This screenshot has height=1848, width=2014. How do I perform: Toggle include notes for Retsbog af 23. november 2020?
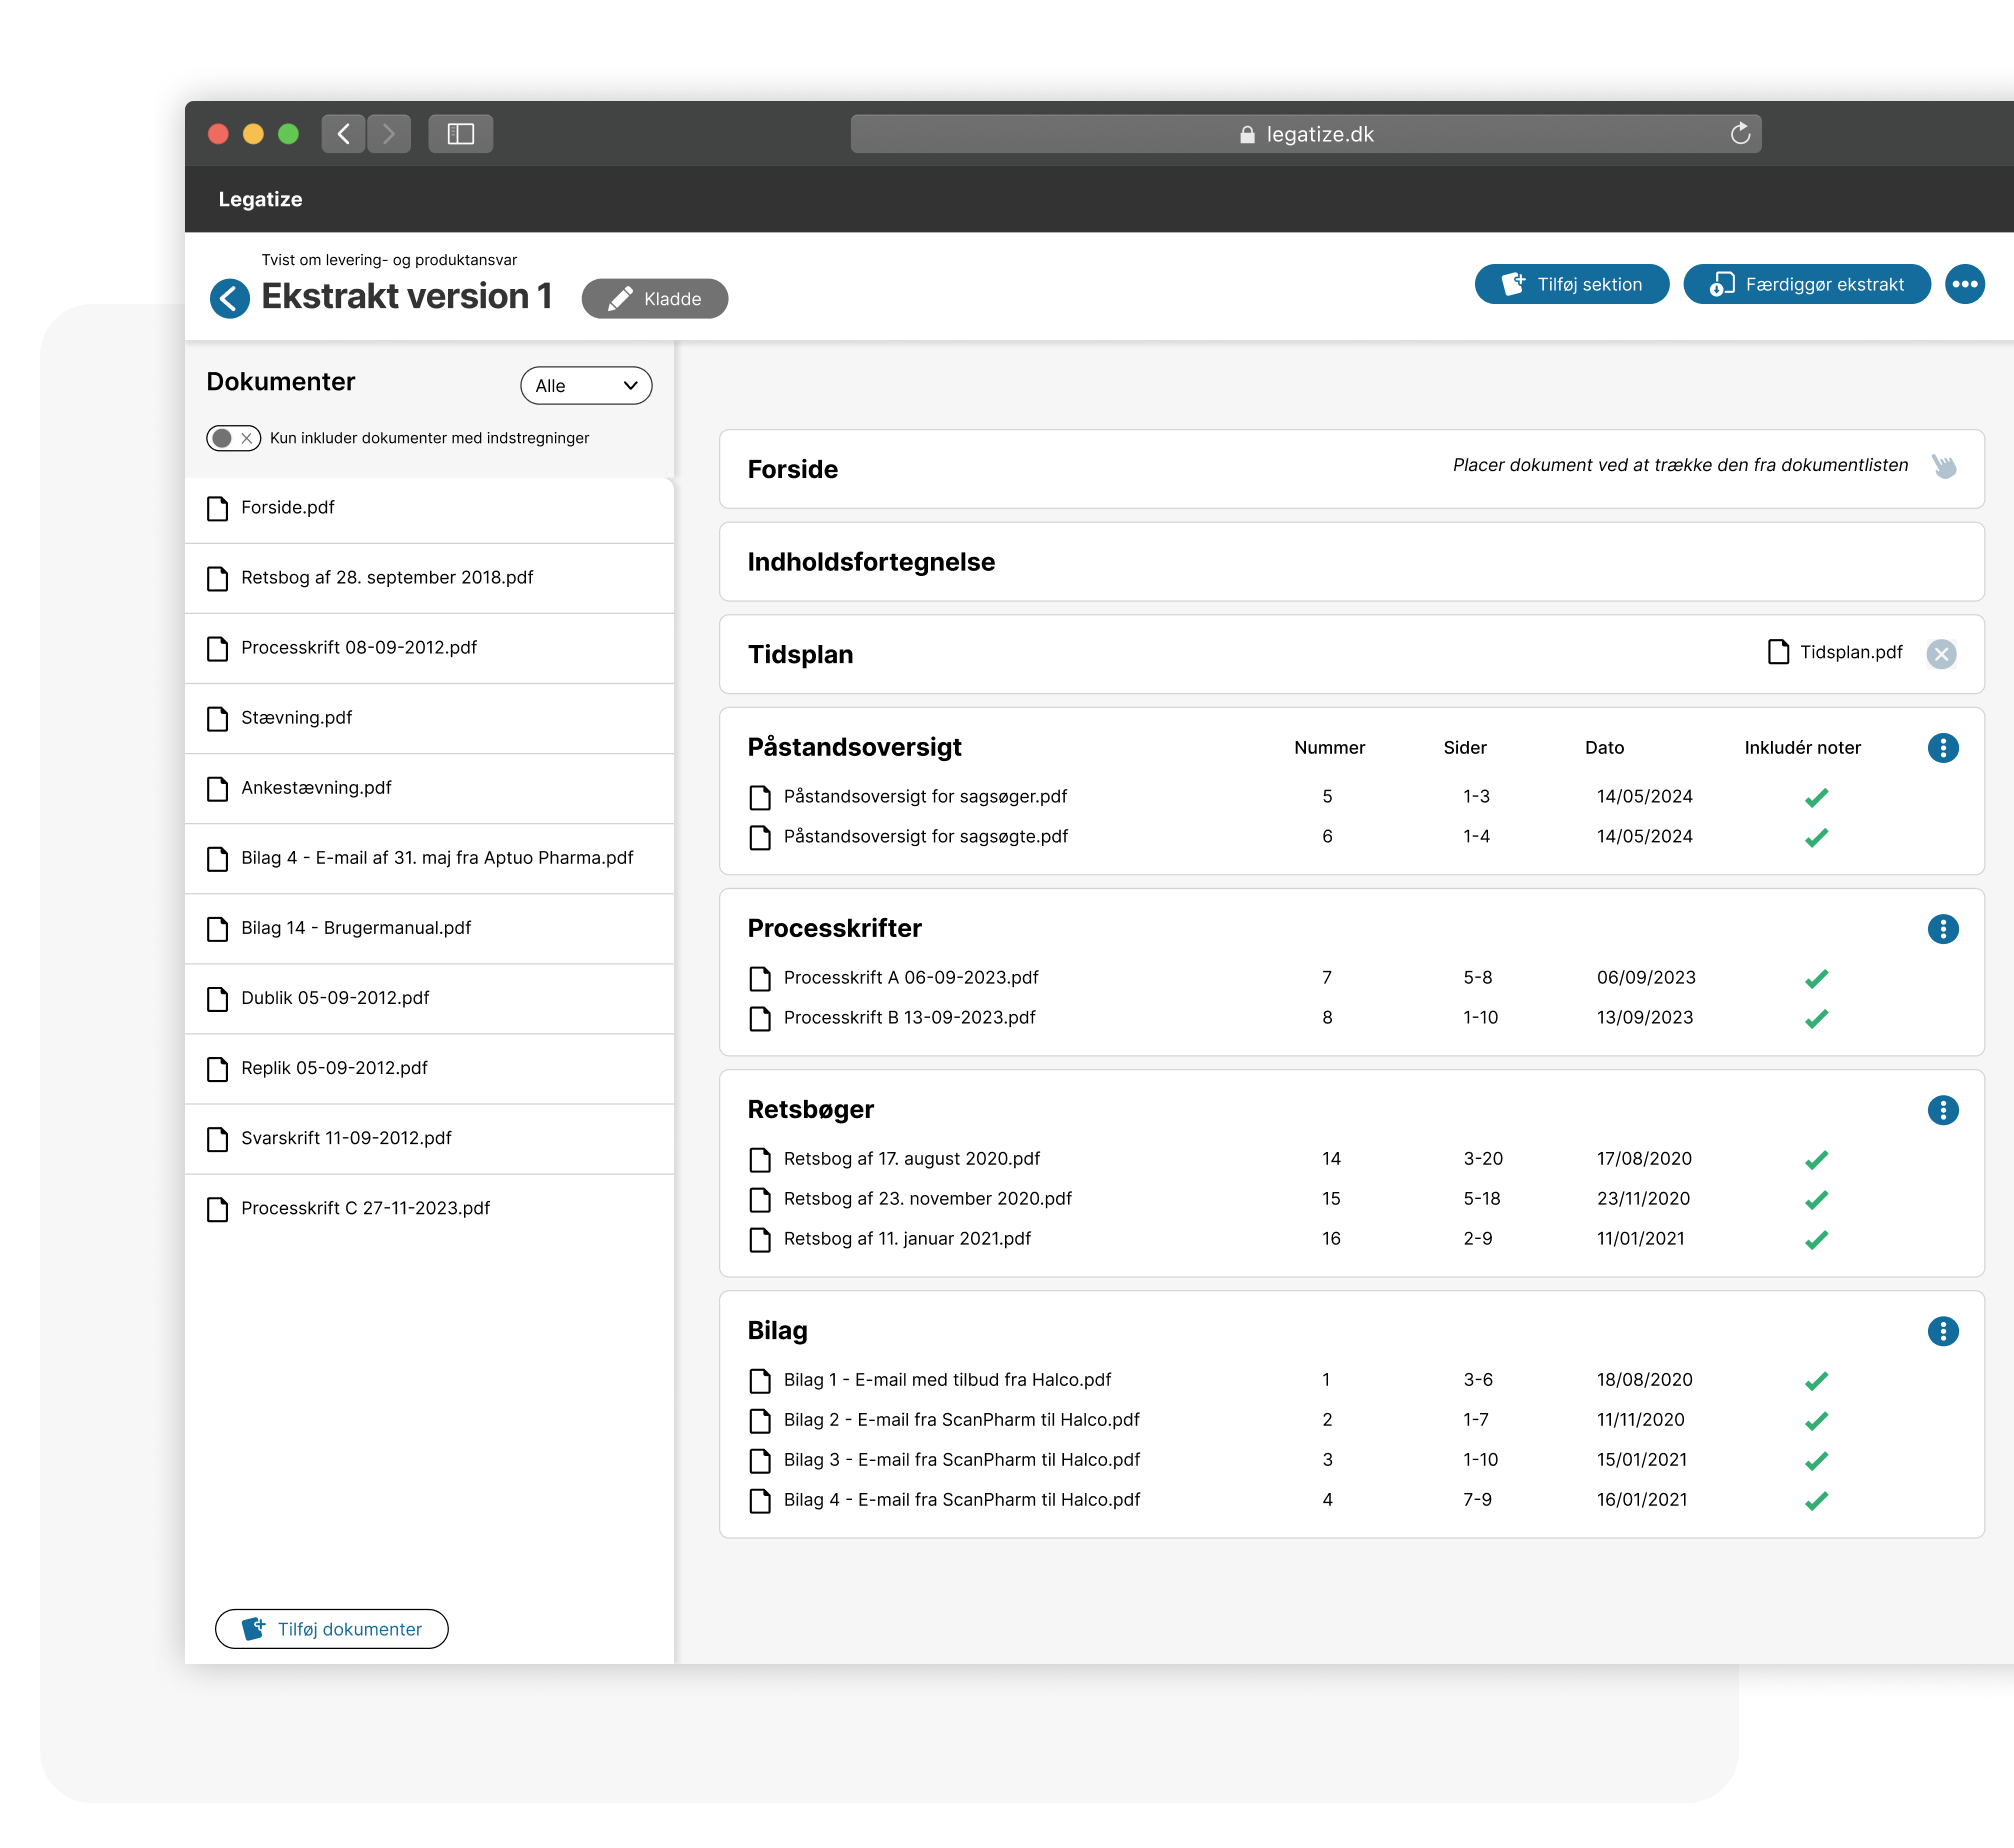pos(1817,1199)
